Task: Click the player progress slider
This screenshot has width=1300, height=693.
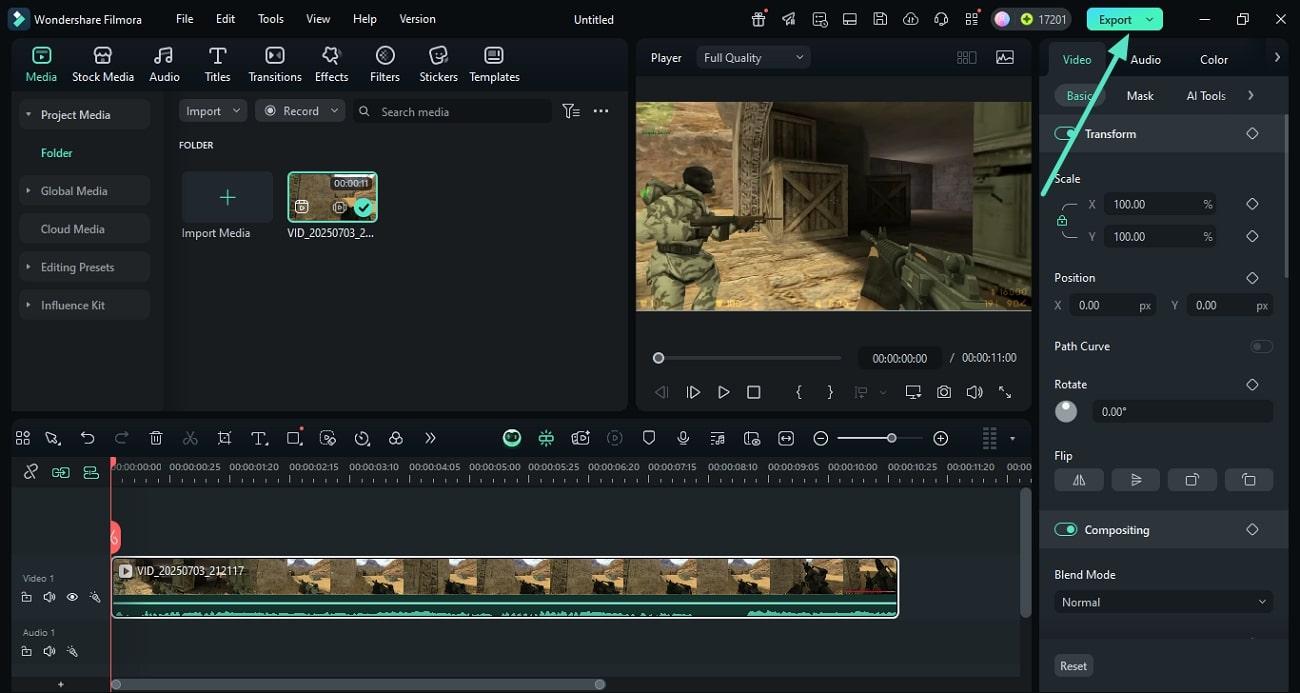Action: pos(749,358)
